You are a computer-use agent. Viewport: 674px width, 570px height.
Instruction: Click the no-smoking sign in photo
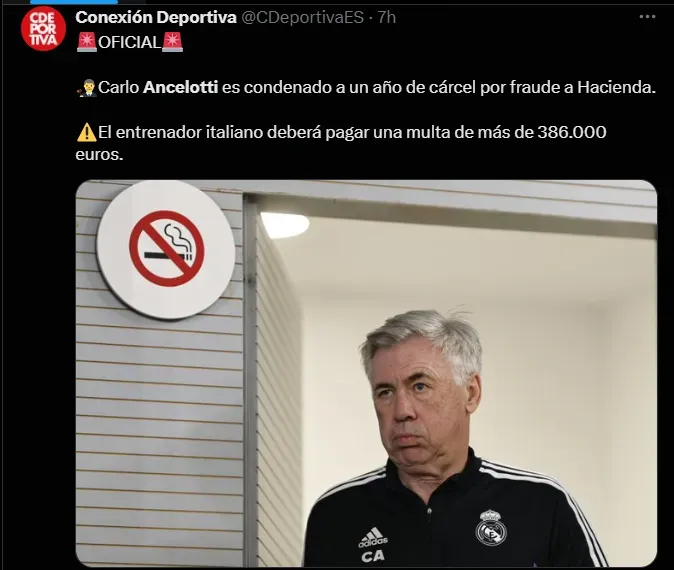tap(166, 249)
